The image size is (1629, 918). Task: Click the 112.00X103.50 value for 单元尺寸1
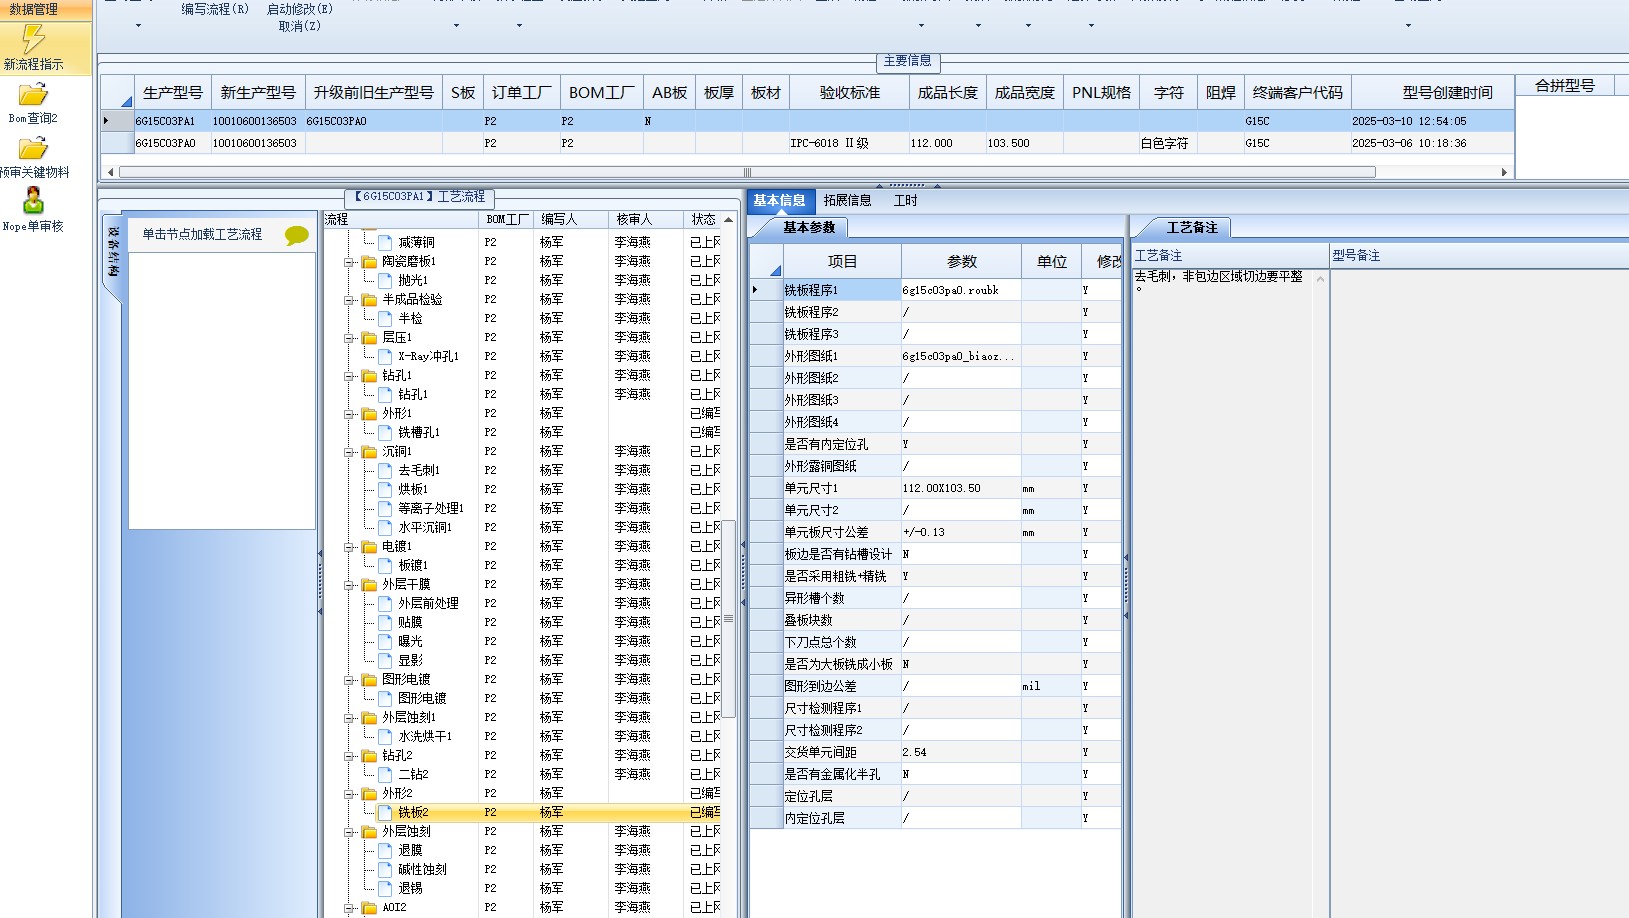point(961,488)
